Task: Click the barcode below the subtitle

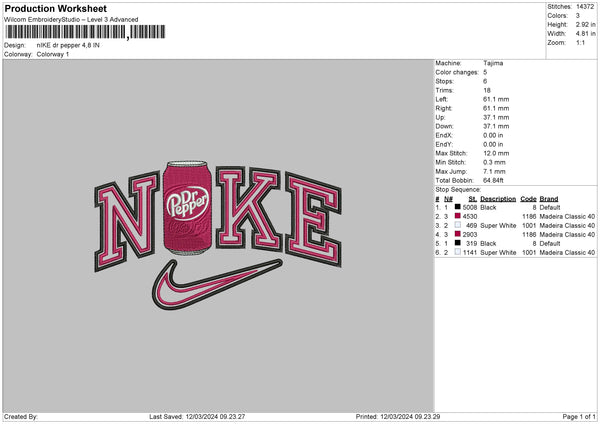Action: [85, 32]
